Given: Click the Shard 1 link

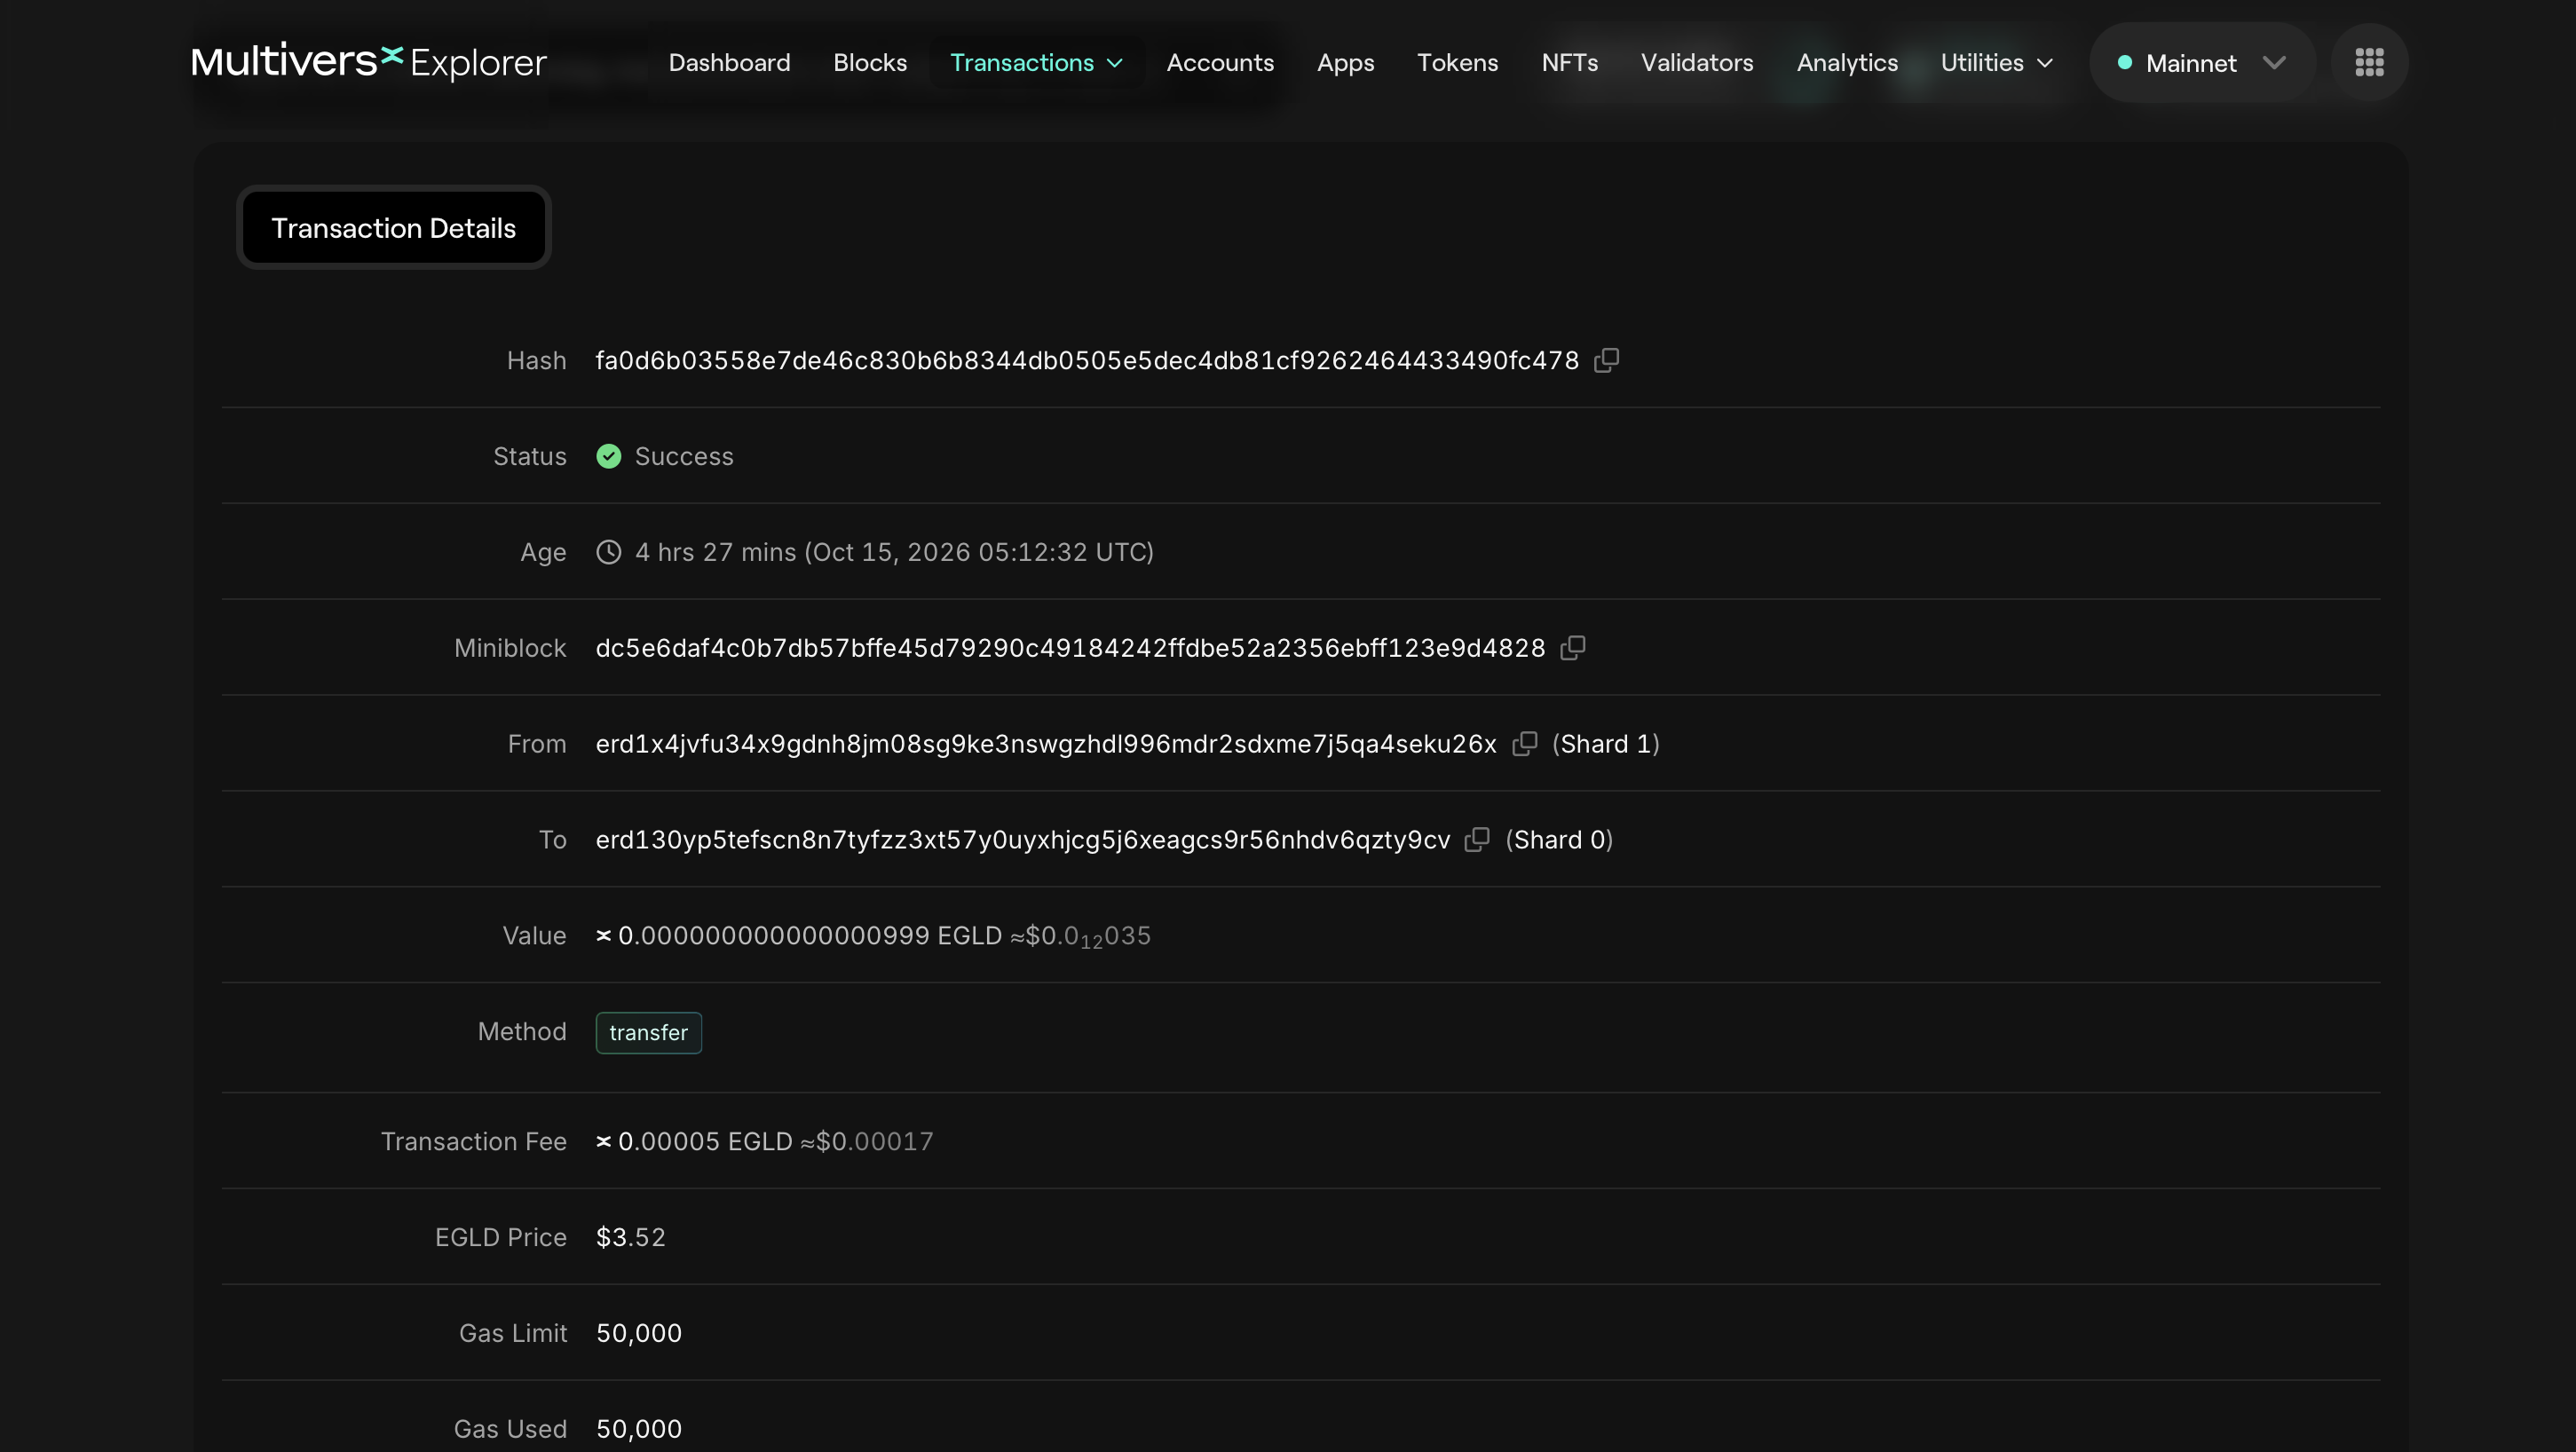Looking at the screenshot, I should [1606, 744].
